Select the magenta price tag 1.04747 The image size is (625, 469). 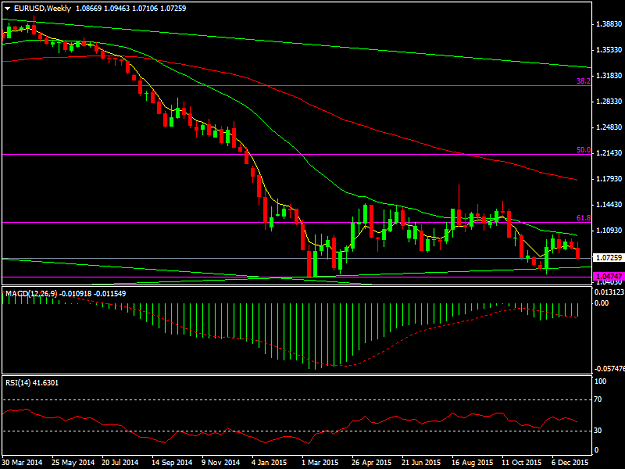point(609,276)
